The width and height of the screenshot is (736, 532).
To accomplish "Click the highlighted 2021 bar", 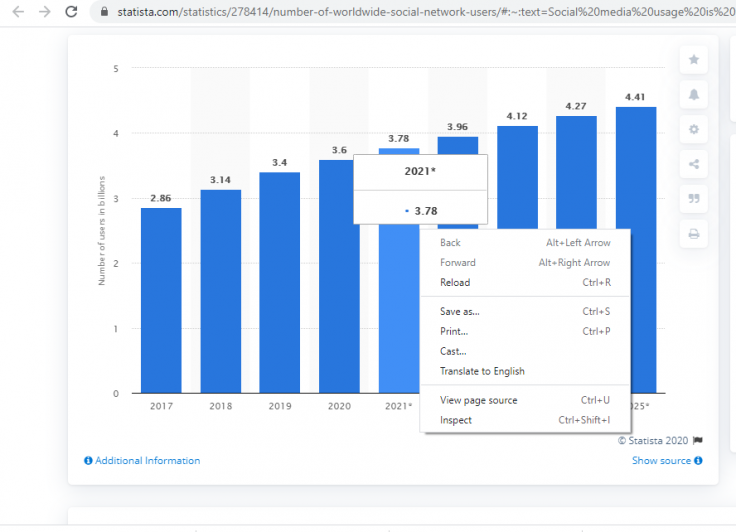I will (399, 308).
